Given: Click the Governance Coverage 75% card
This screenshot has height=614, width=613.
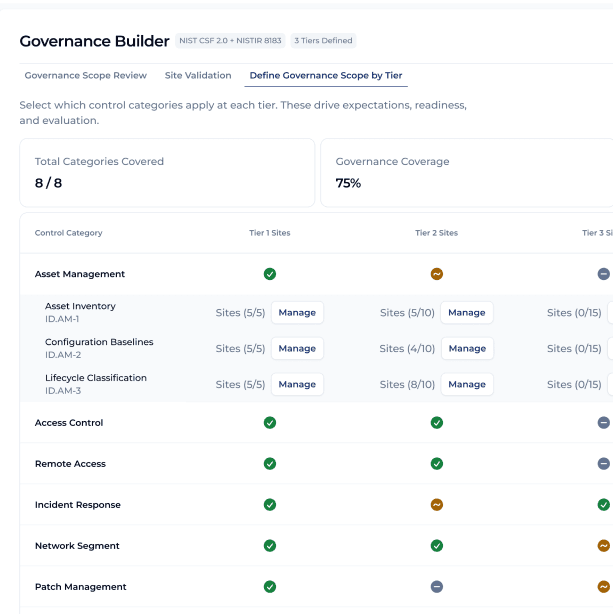Looking at the screenshot, I should coord(466,173).
